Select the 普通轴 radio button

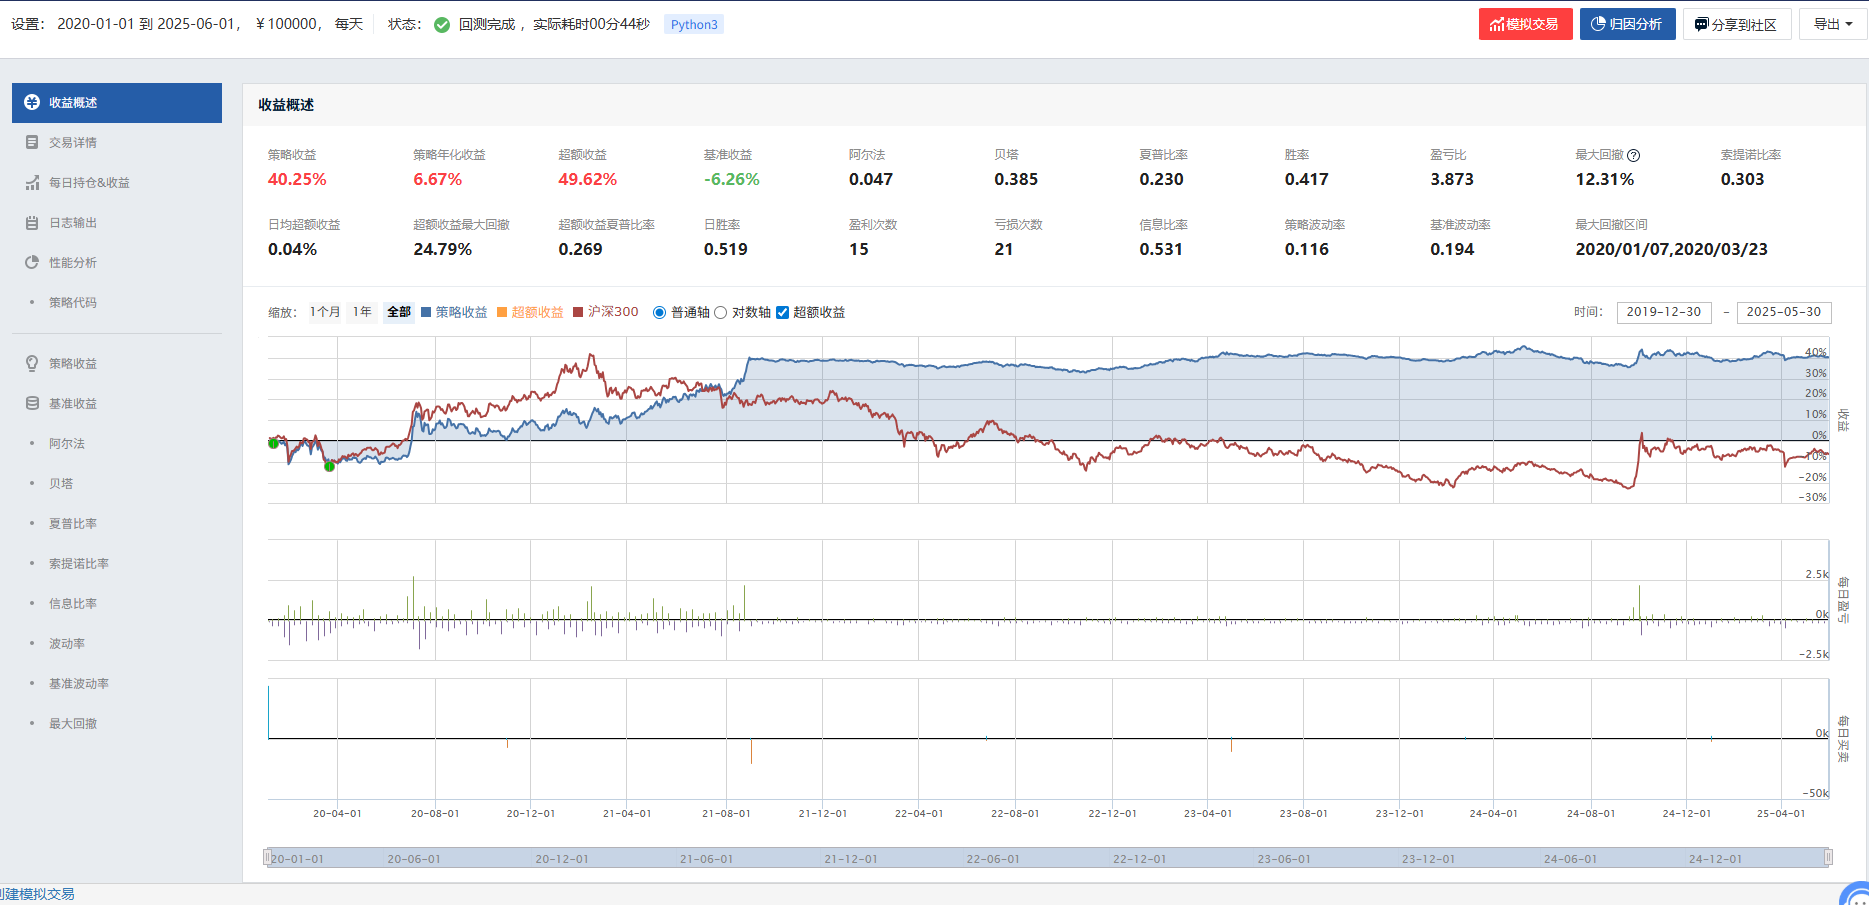coord(659,313)
